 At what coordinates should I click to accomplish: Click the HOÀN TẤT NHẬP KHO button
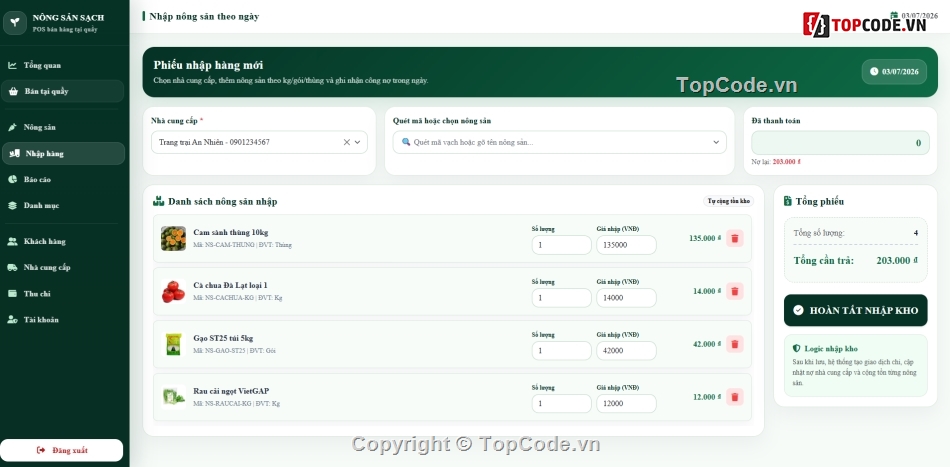855,310
